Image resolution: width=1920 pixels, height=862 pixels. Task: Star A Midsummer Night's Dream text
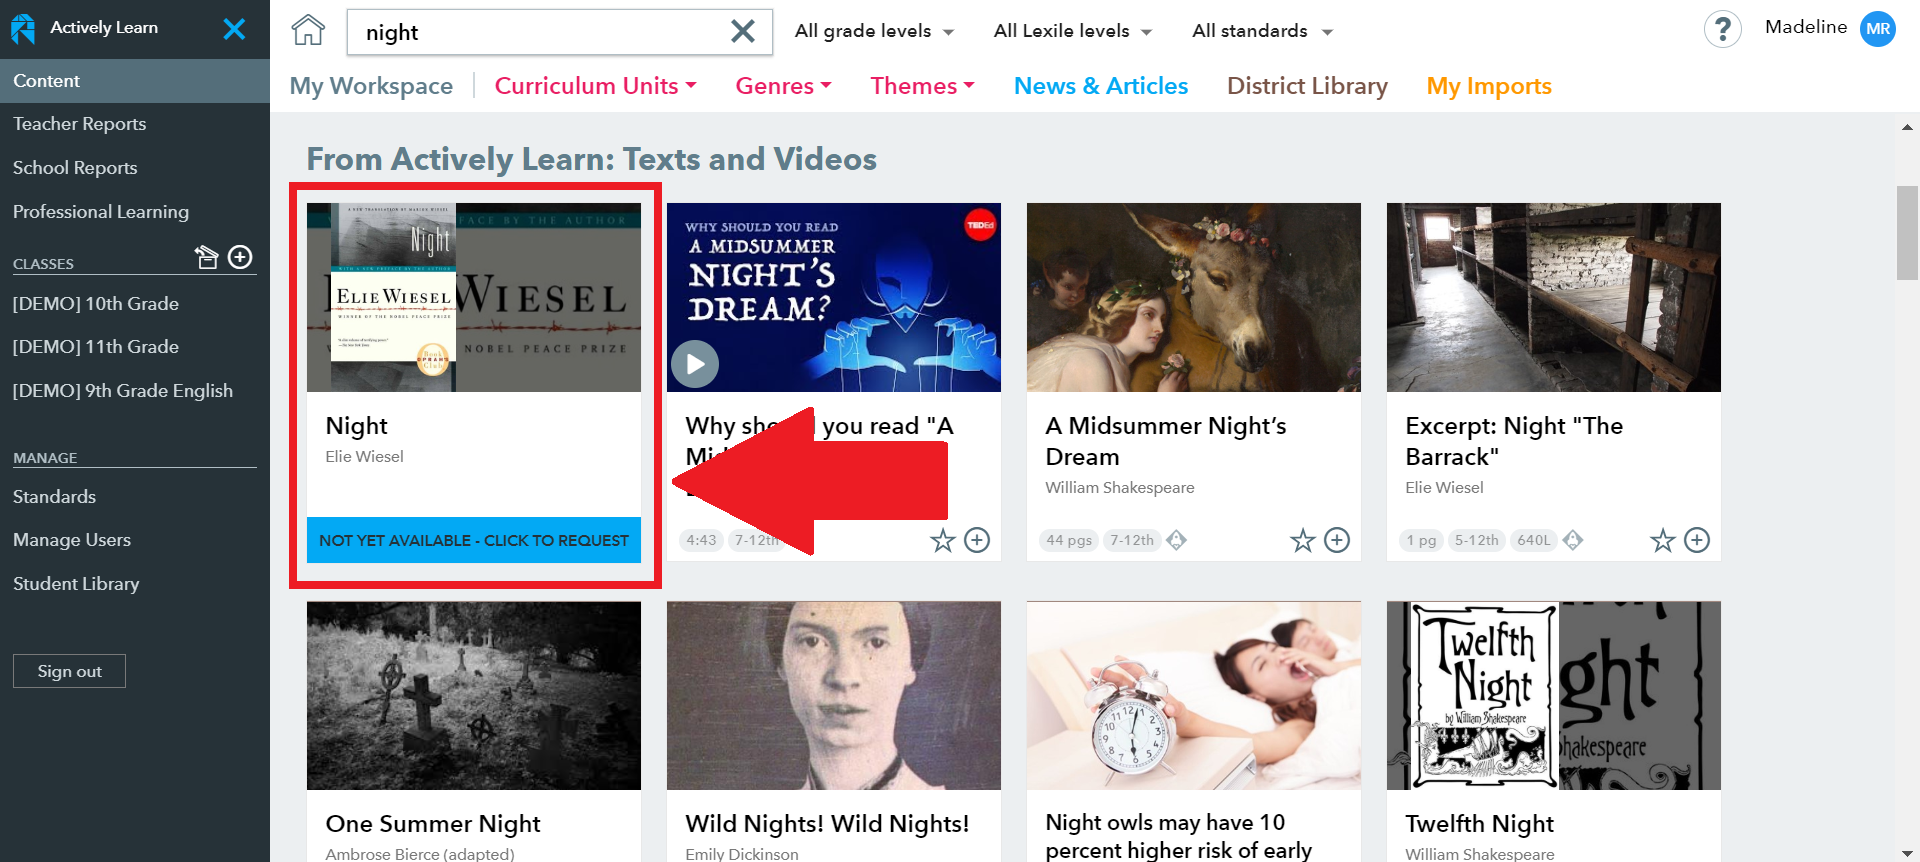coord(1302,541)
